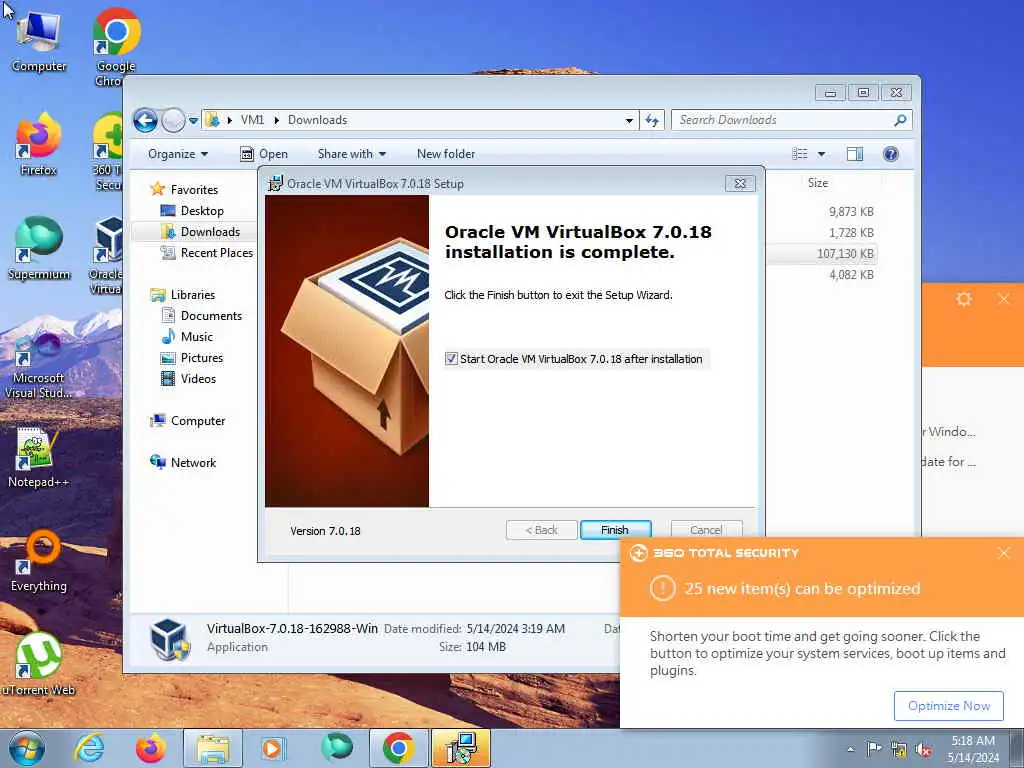Open the Windows Start menu
Image resolution: width=1024 pixels, height=768 pixels.
click(27, 748)
